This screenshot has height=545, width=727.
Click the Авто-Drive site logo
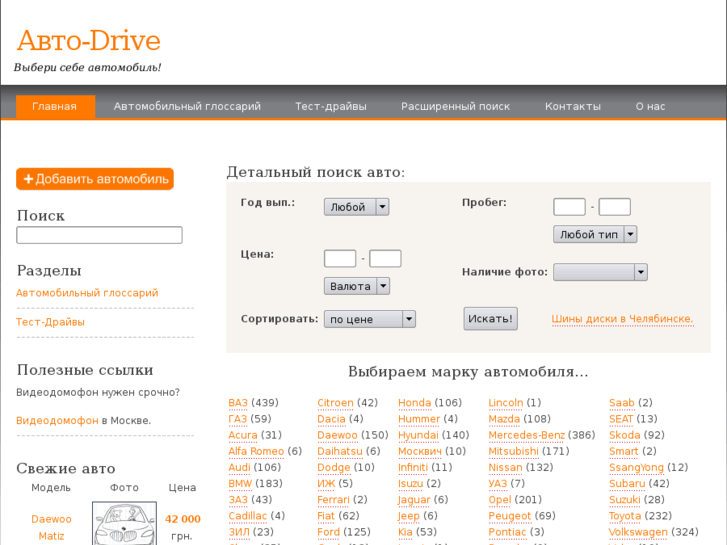(x=89, y=40)
